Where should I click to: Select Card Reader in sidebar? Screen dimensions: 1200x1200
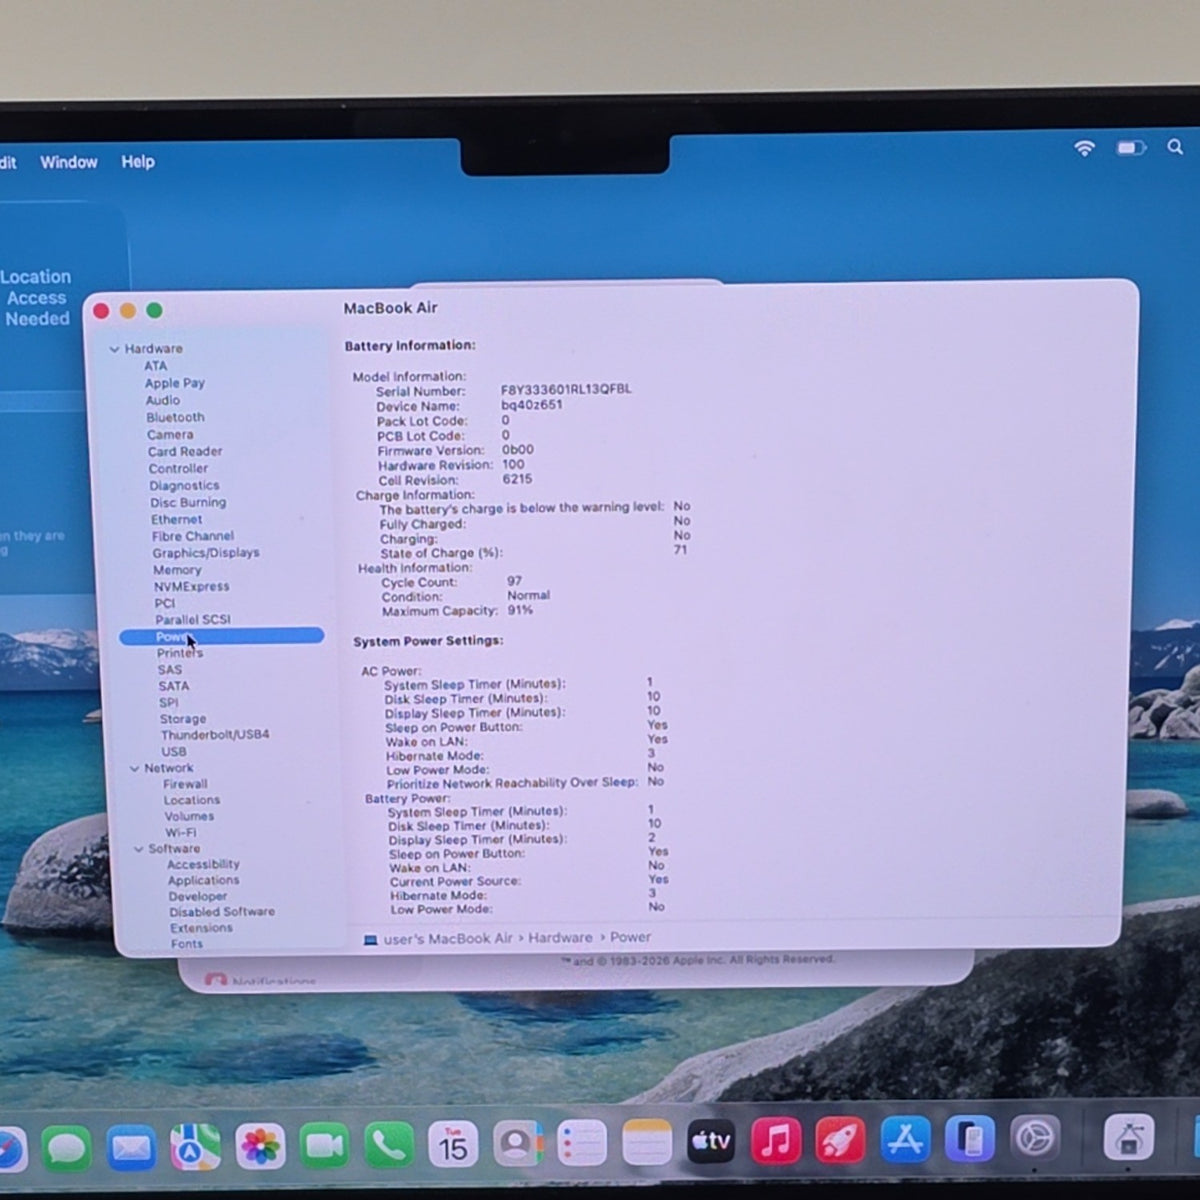click(x=185, y=451)
